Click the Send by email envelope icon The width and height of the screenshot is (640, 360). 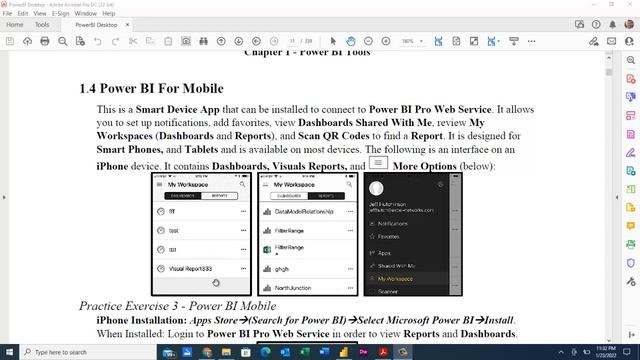611,41
